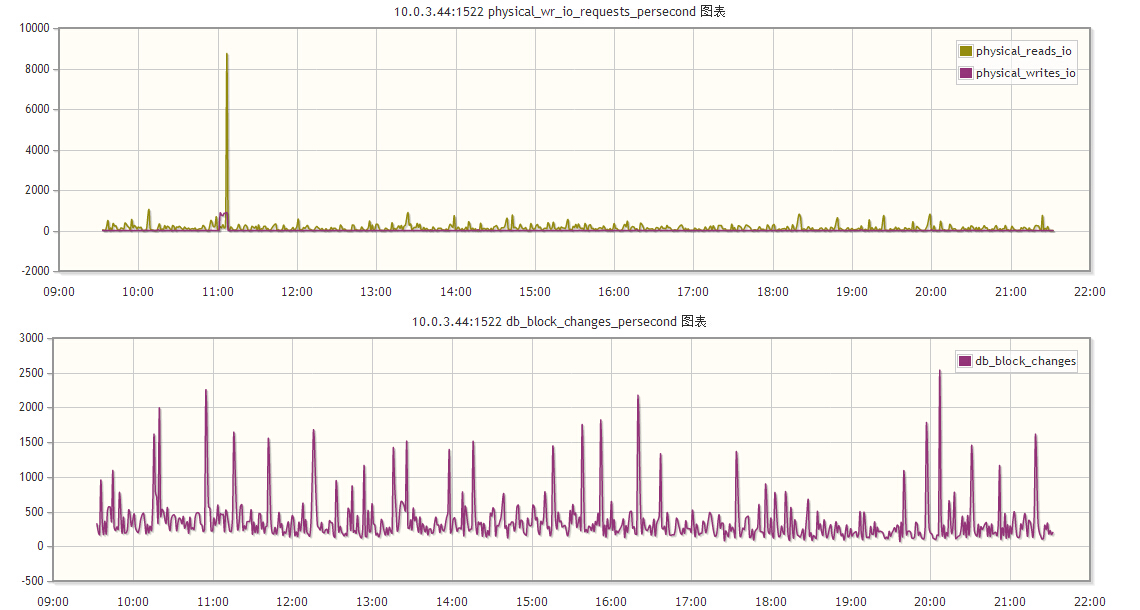Click the db_block_changes peak before 11:00
The image size is (1140, 610).
206,391
